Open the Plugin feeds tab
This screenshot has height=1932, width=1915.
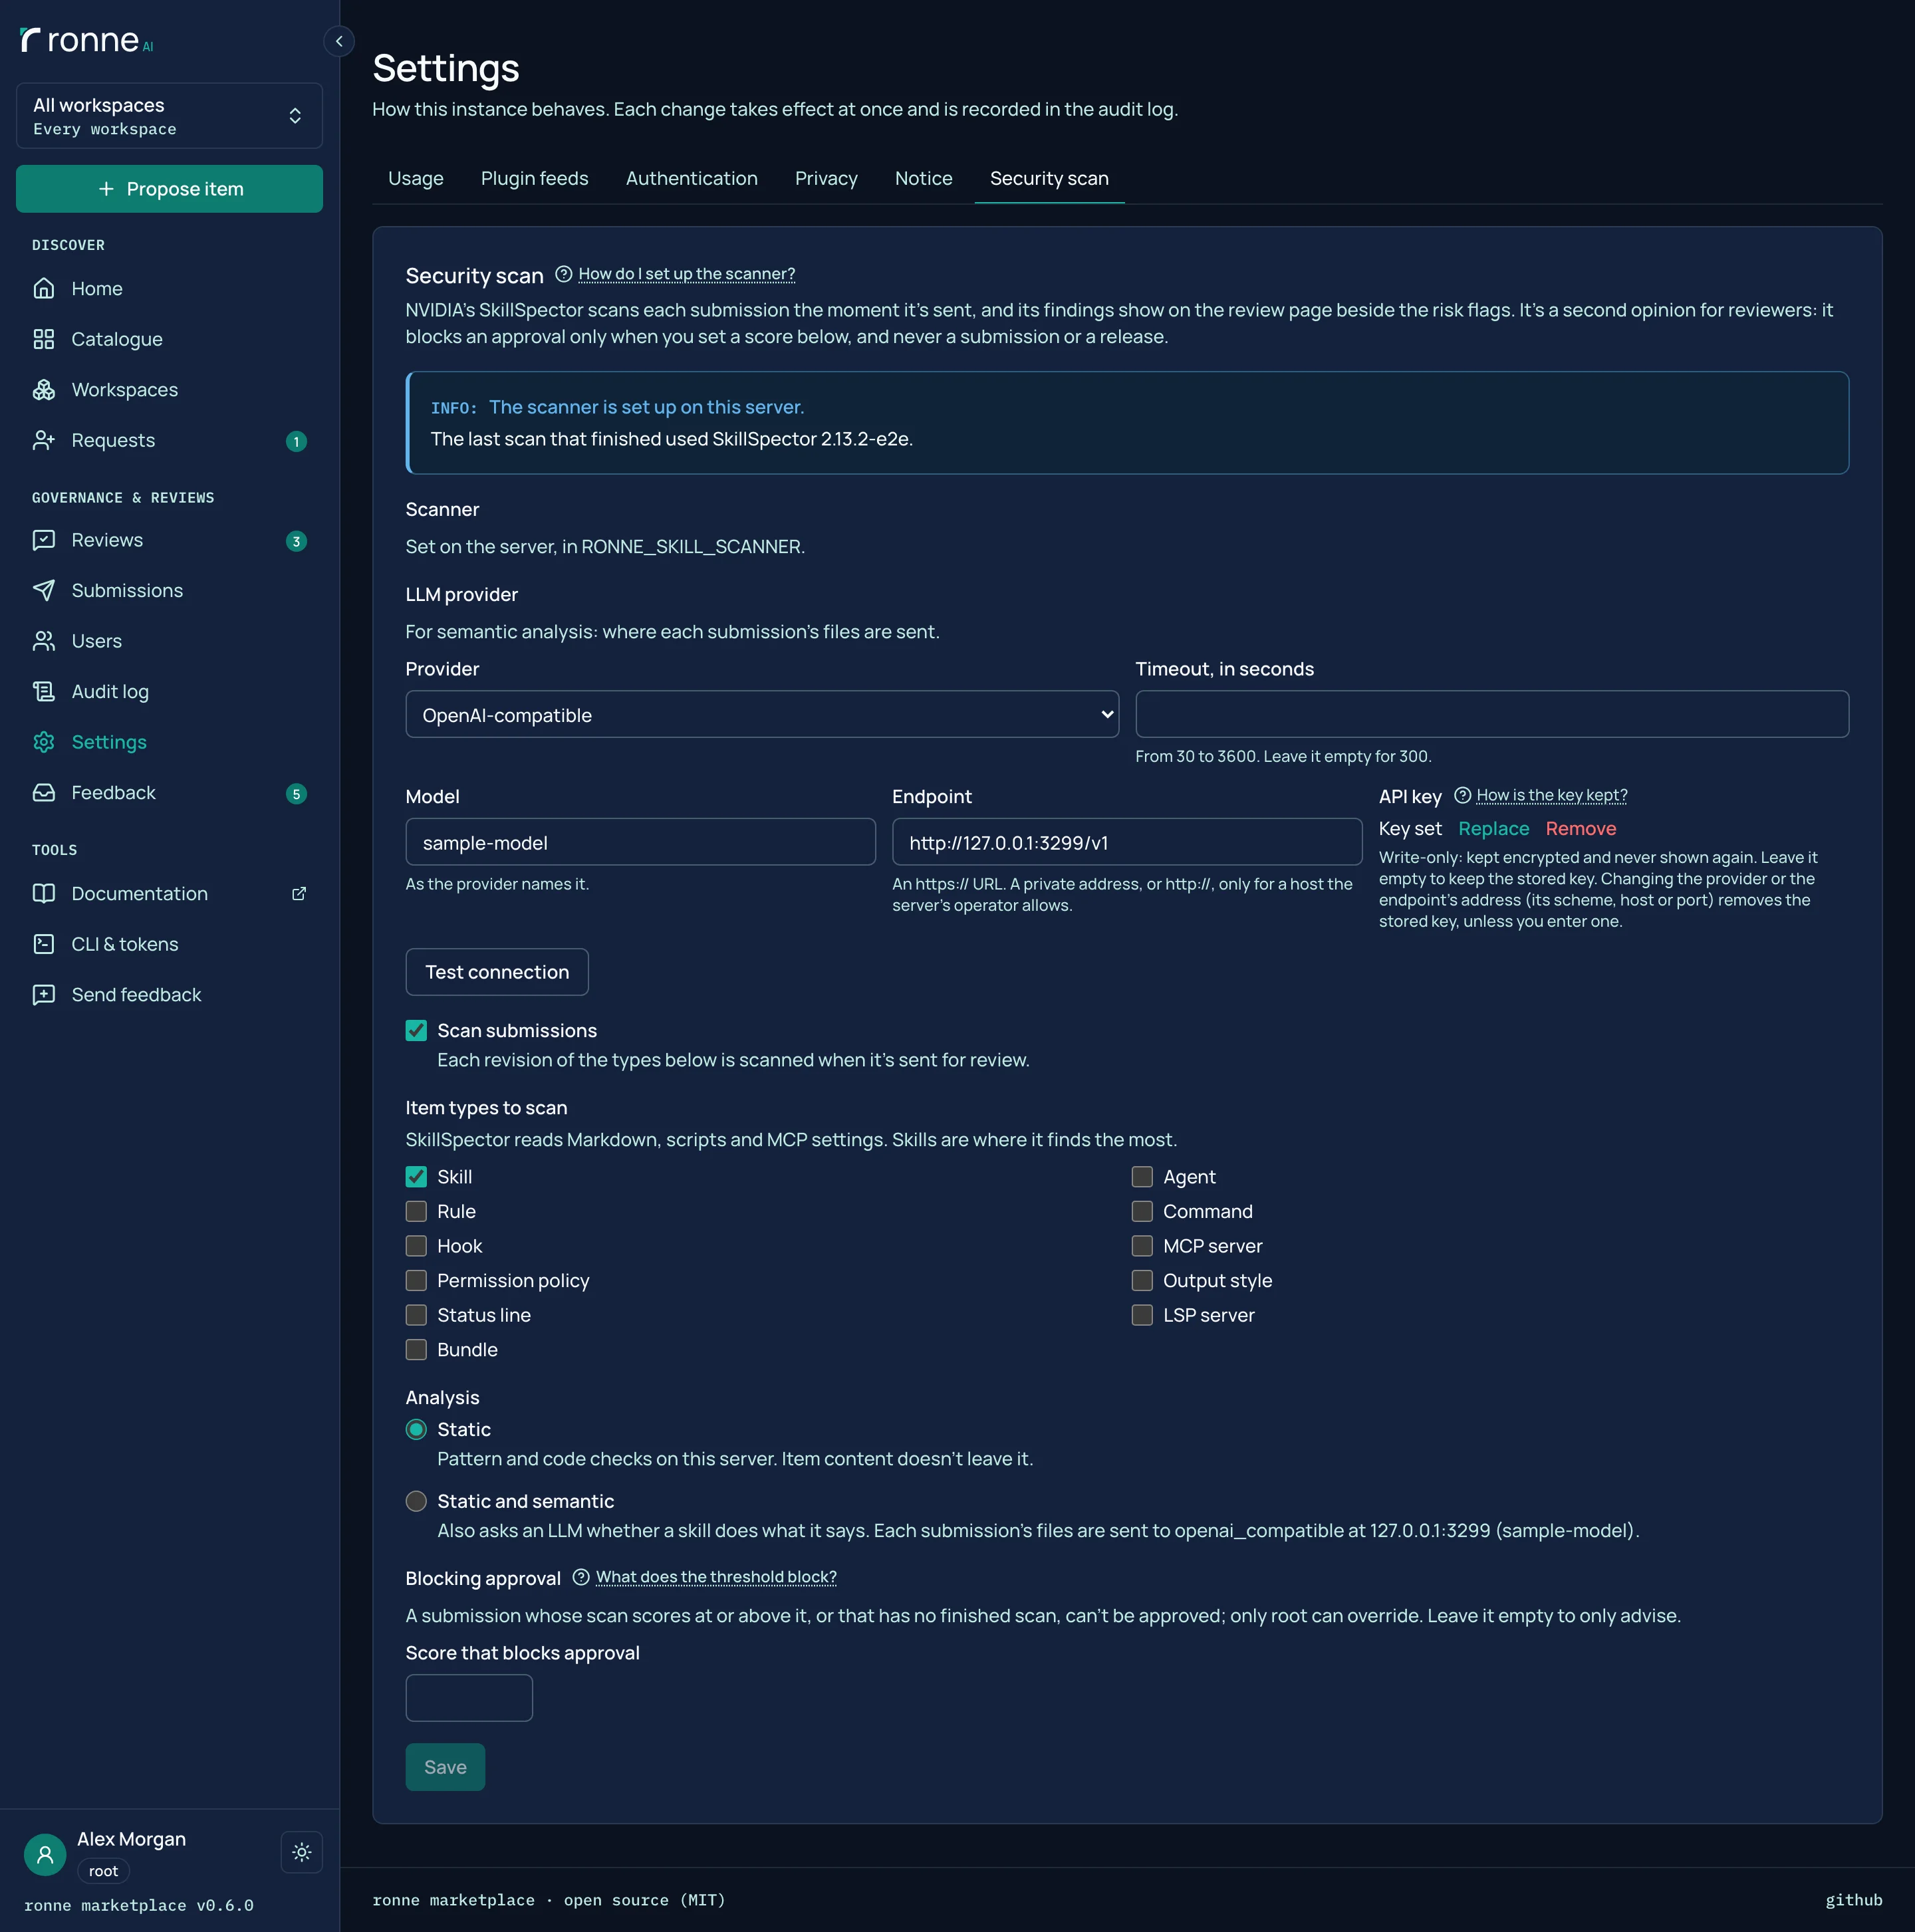pos(534,179)
